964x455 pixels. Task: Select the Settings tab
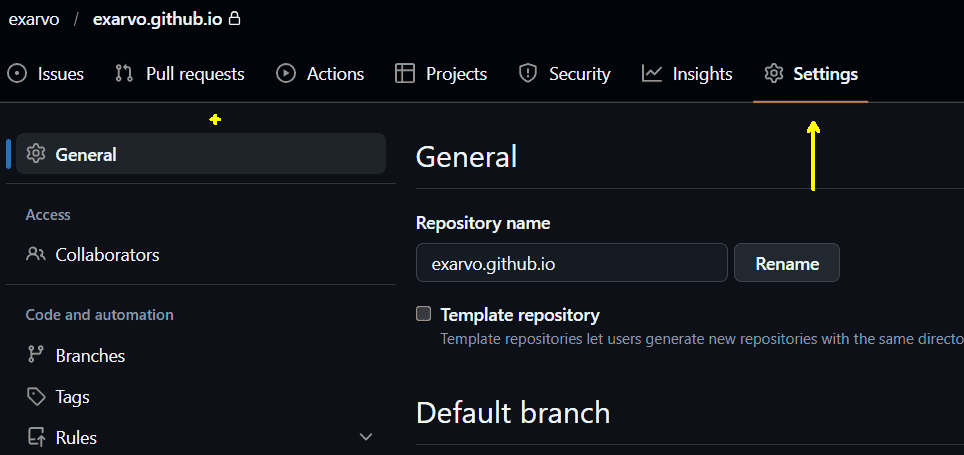point(811,74)
